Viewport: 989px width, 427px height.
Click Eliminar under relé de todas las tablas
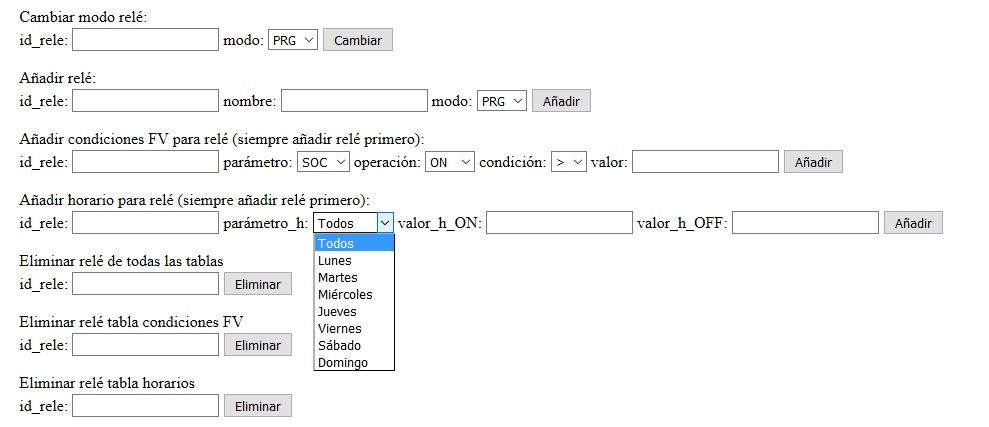click(258, 284)
